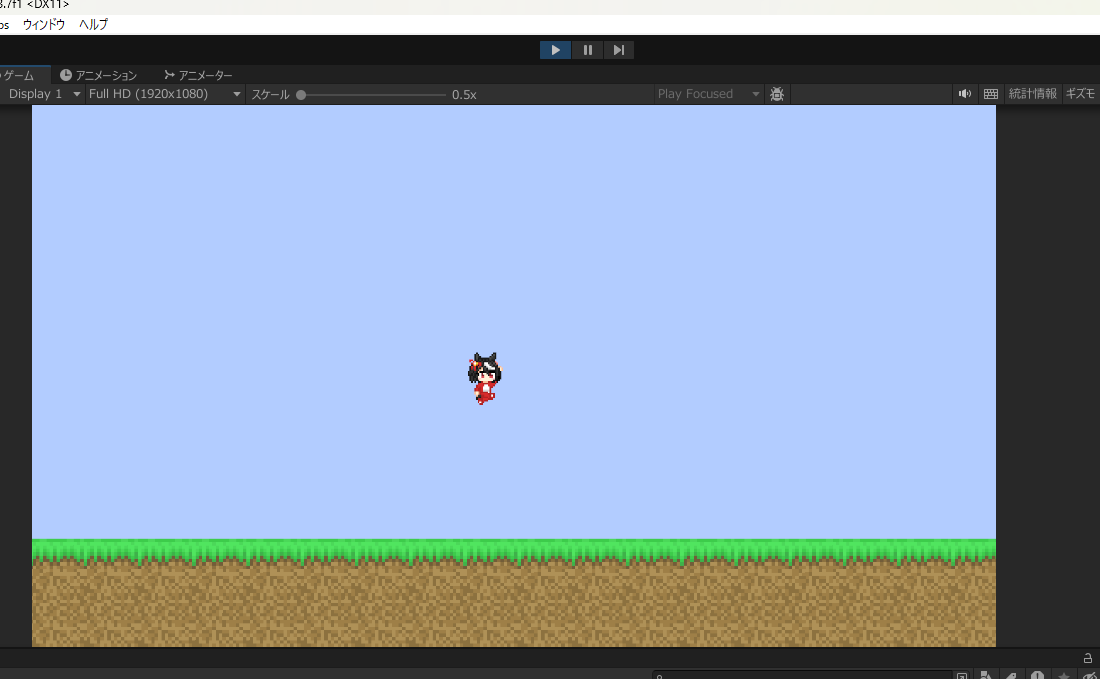Switch to the ゲーム tab
Viewport: 1100px width, 679px height.
click(x=24, y=75)
